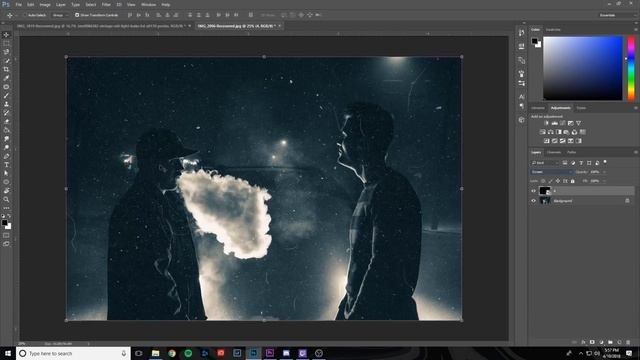Viewport: 640px width, 360px height.
Task: Open the Image menu
Action: point(45,4)
